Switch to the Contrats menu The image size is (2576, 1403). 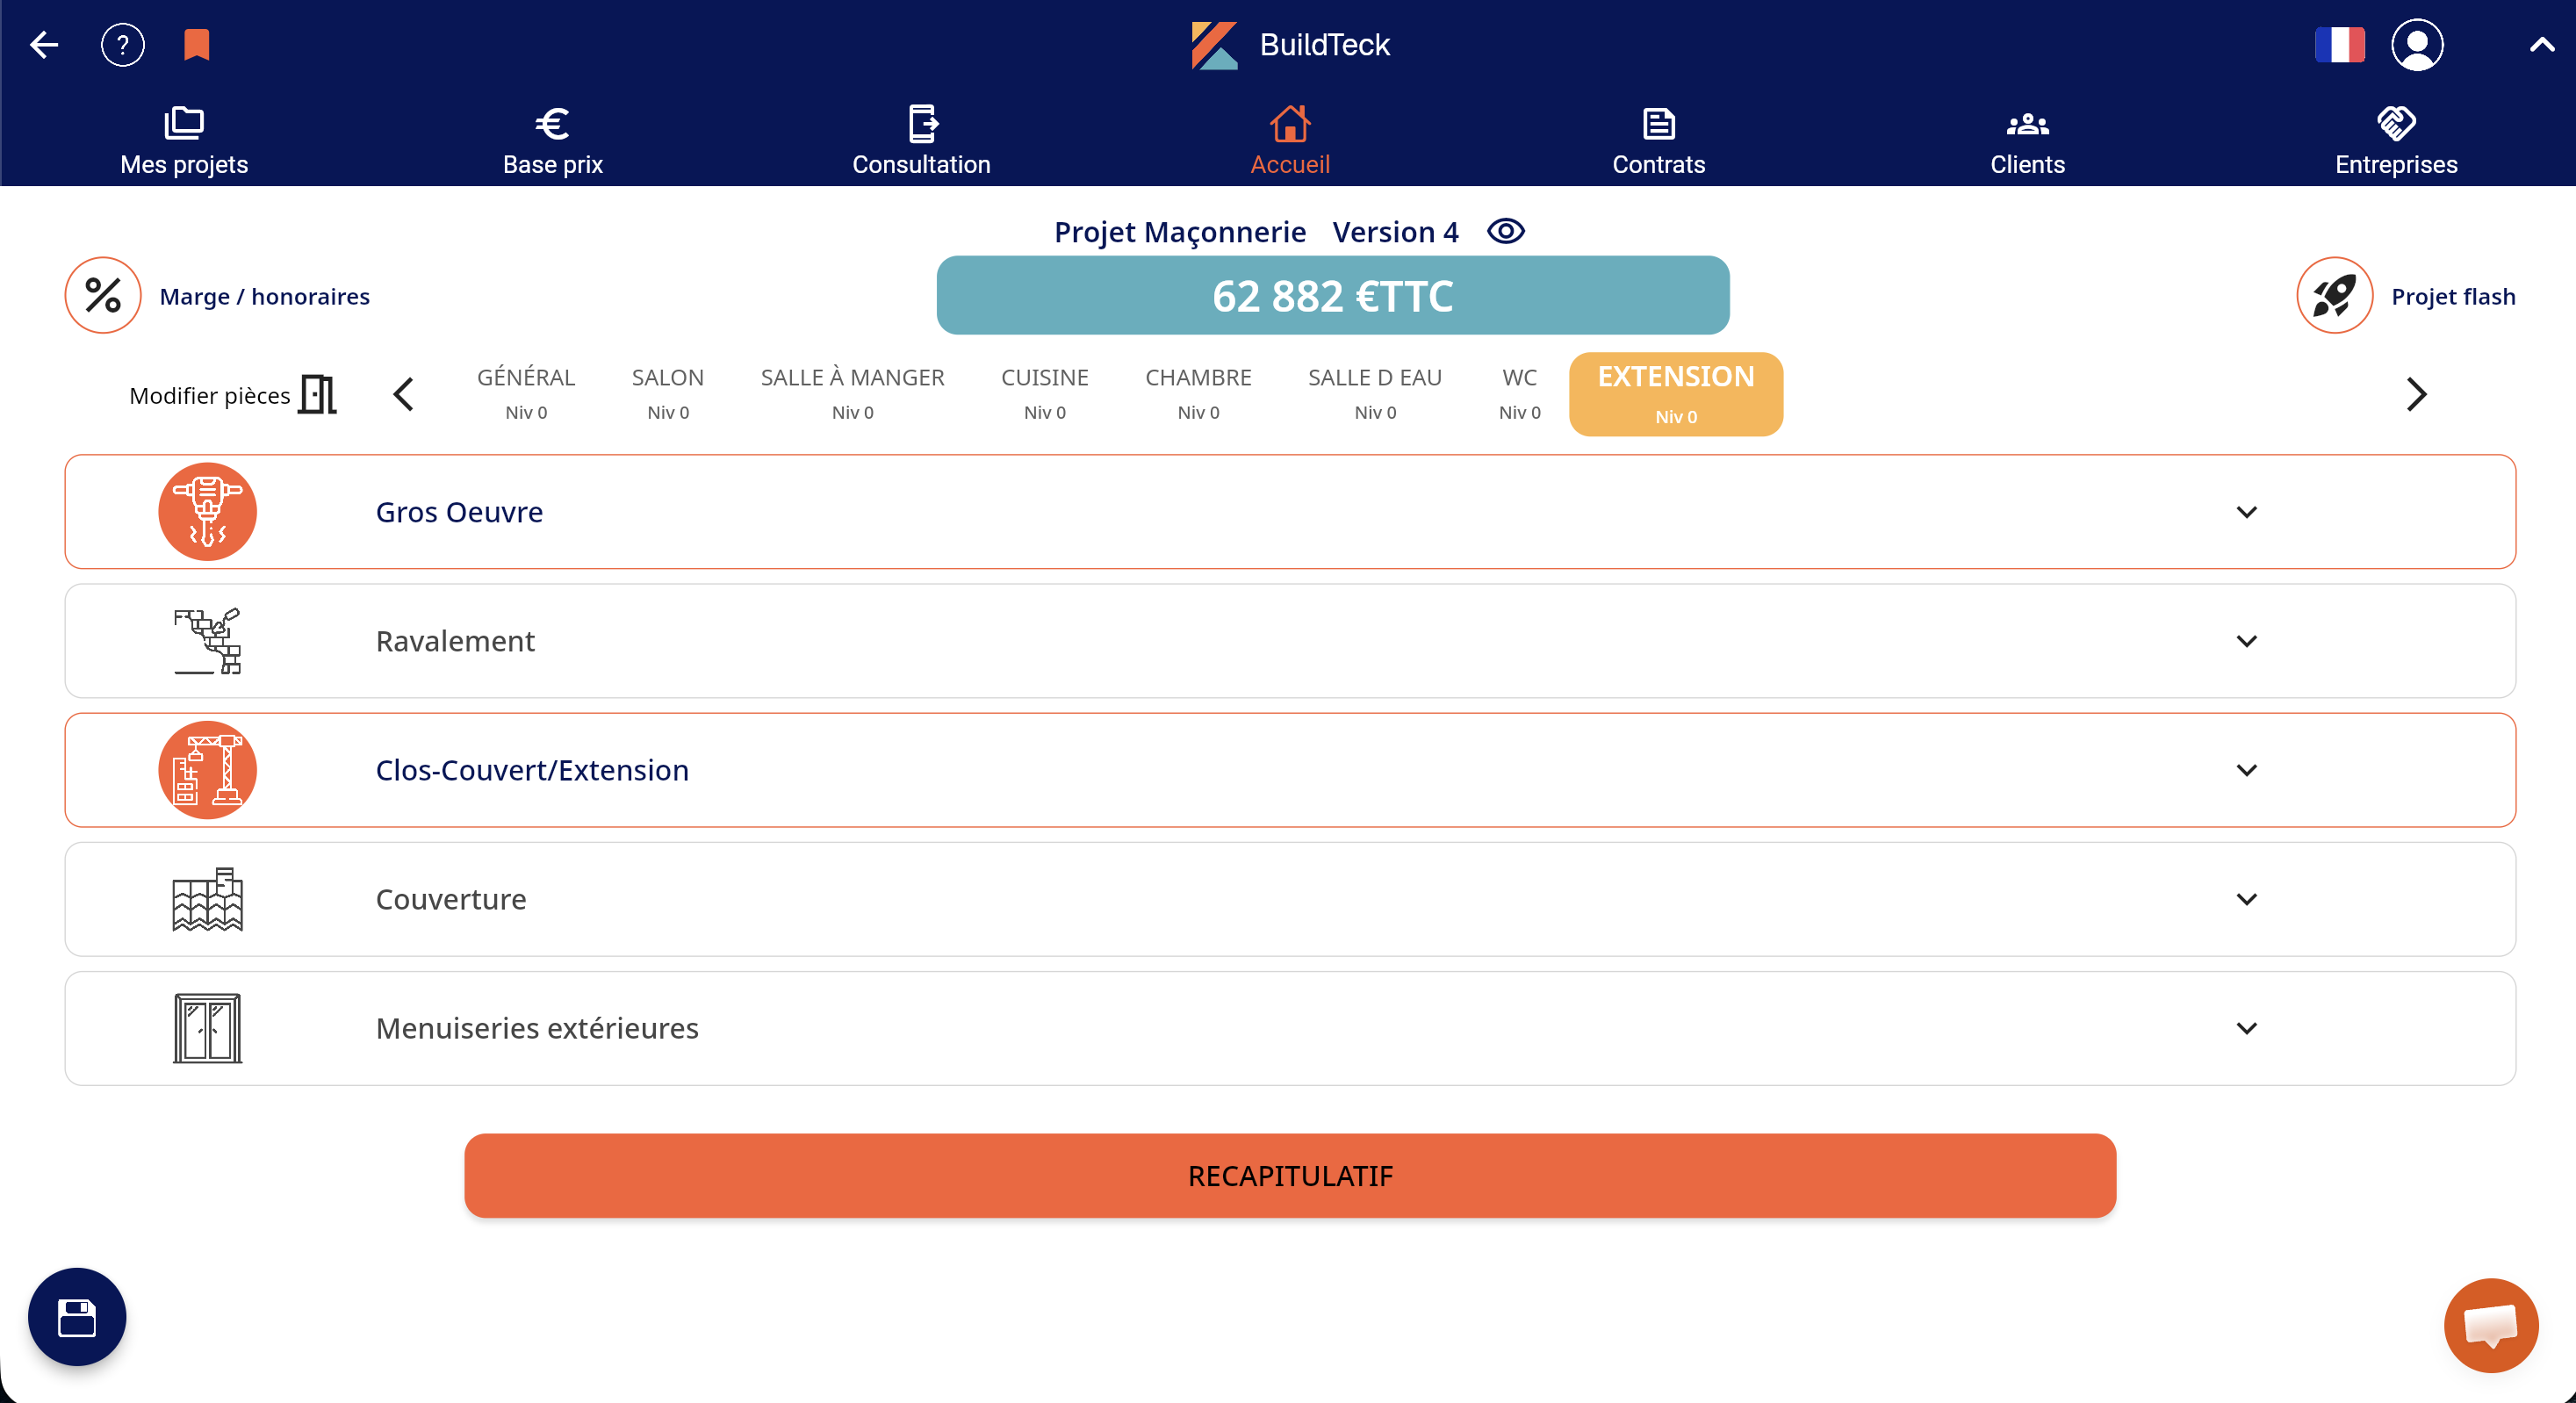point(1658,140)
